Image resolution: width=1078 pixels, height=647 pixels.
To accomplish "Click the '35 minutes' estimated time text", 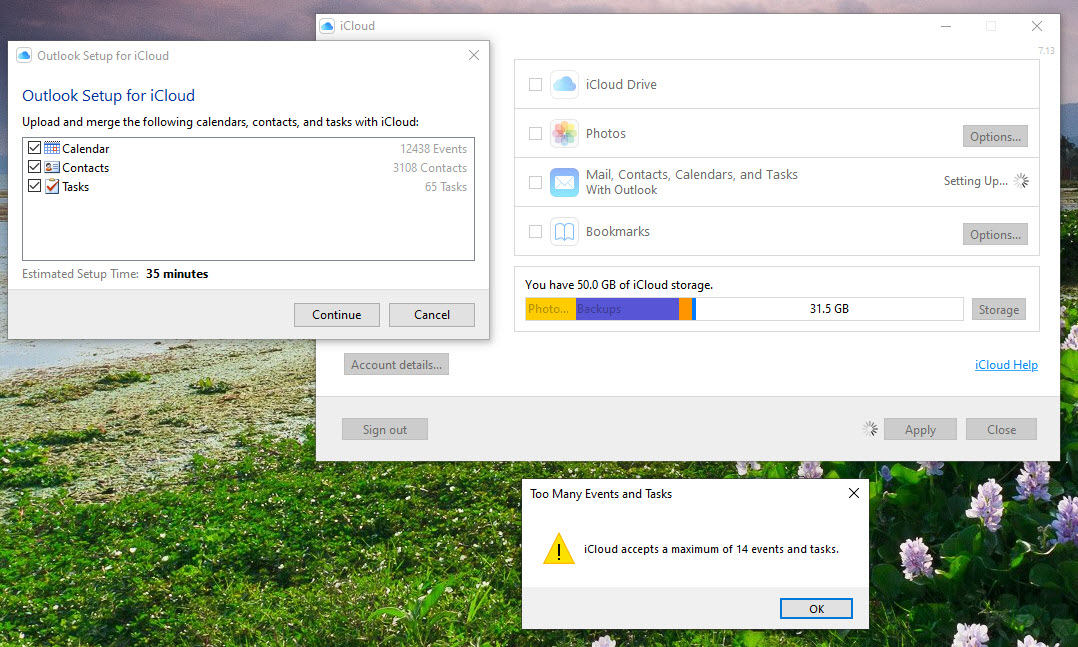I will coord(177,274).
